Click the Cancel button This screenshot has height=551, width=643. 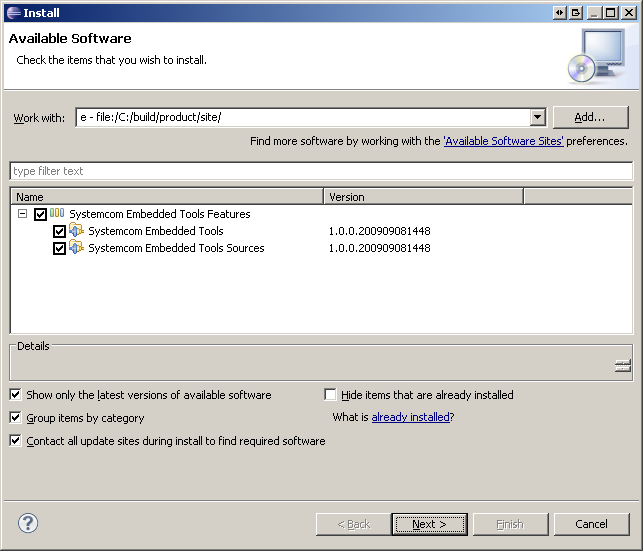click(591, 524)
